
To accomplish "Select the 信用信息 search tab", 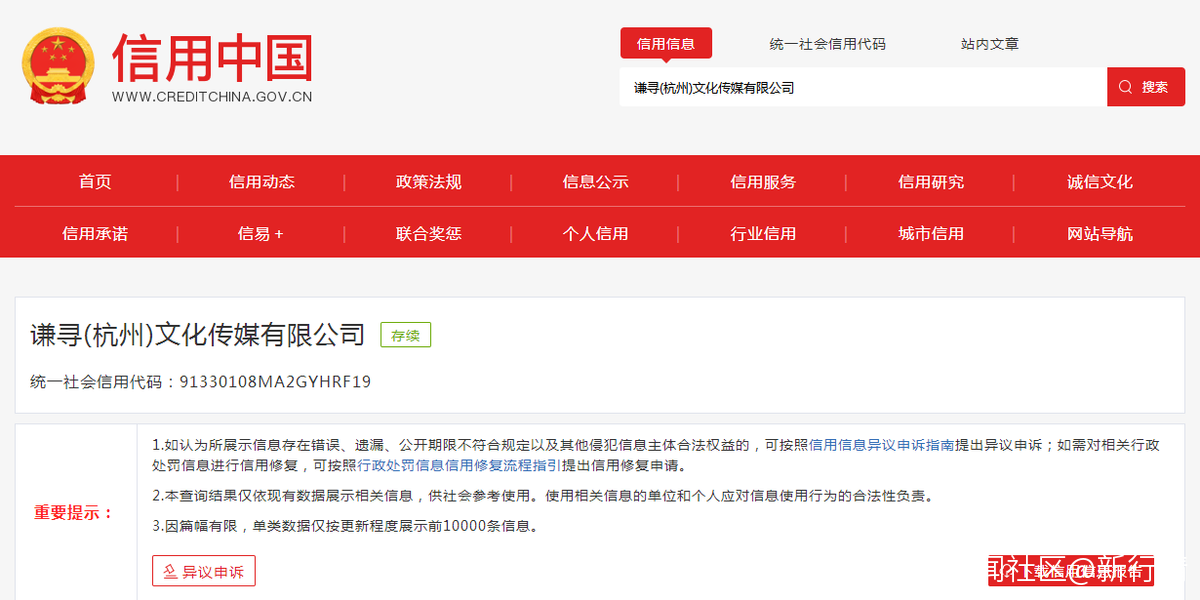I will click(666, 44).
